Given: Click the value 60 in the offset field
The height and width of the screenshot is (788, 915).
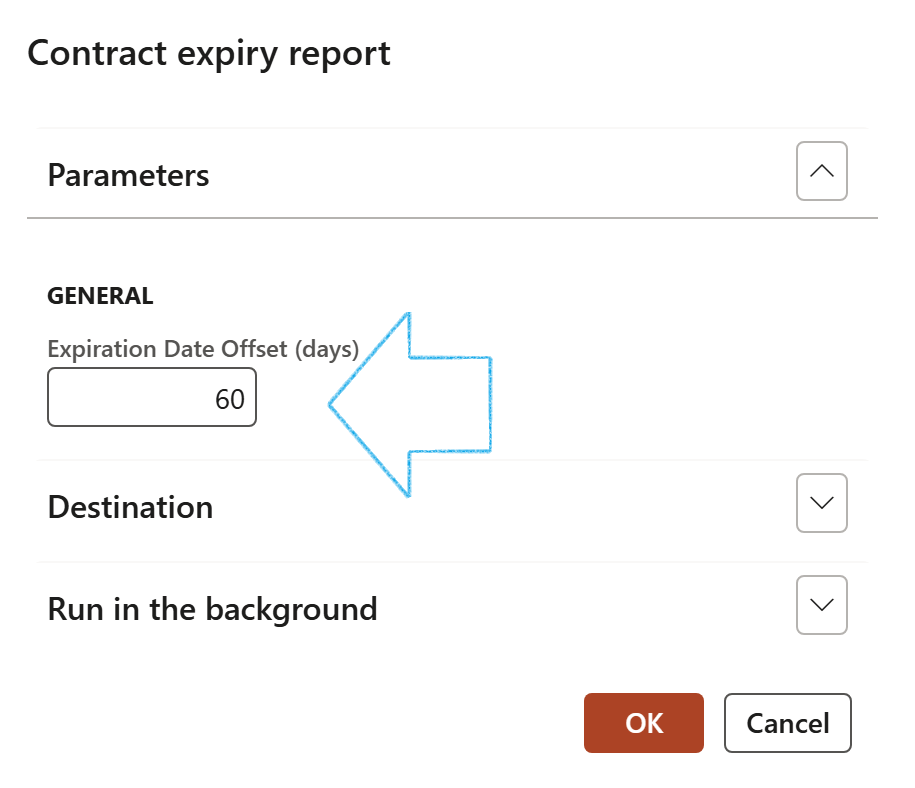Looking at the screenshot, I should coord(229,399).
